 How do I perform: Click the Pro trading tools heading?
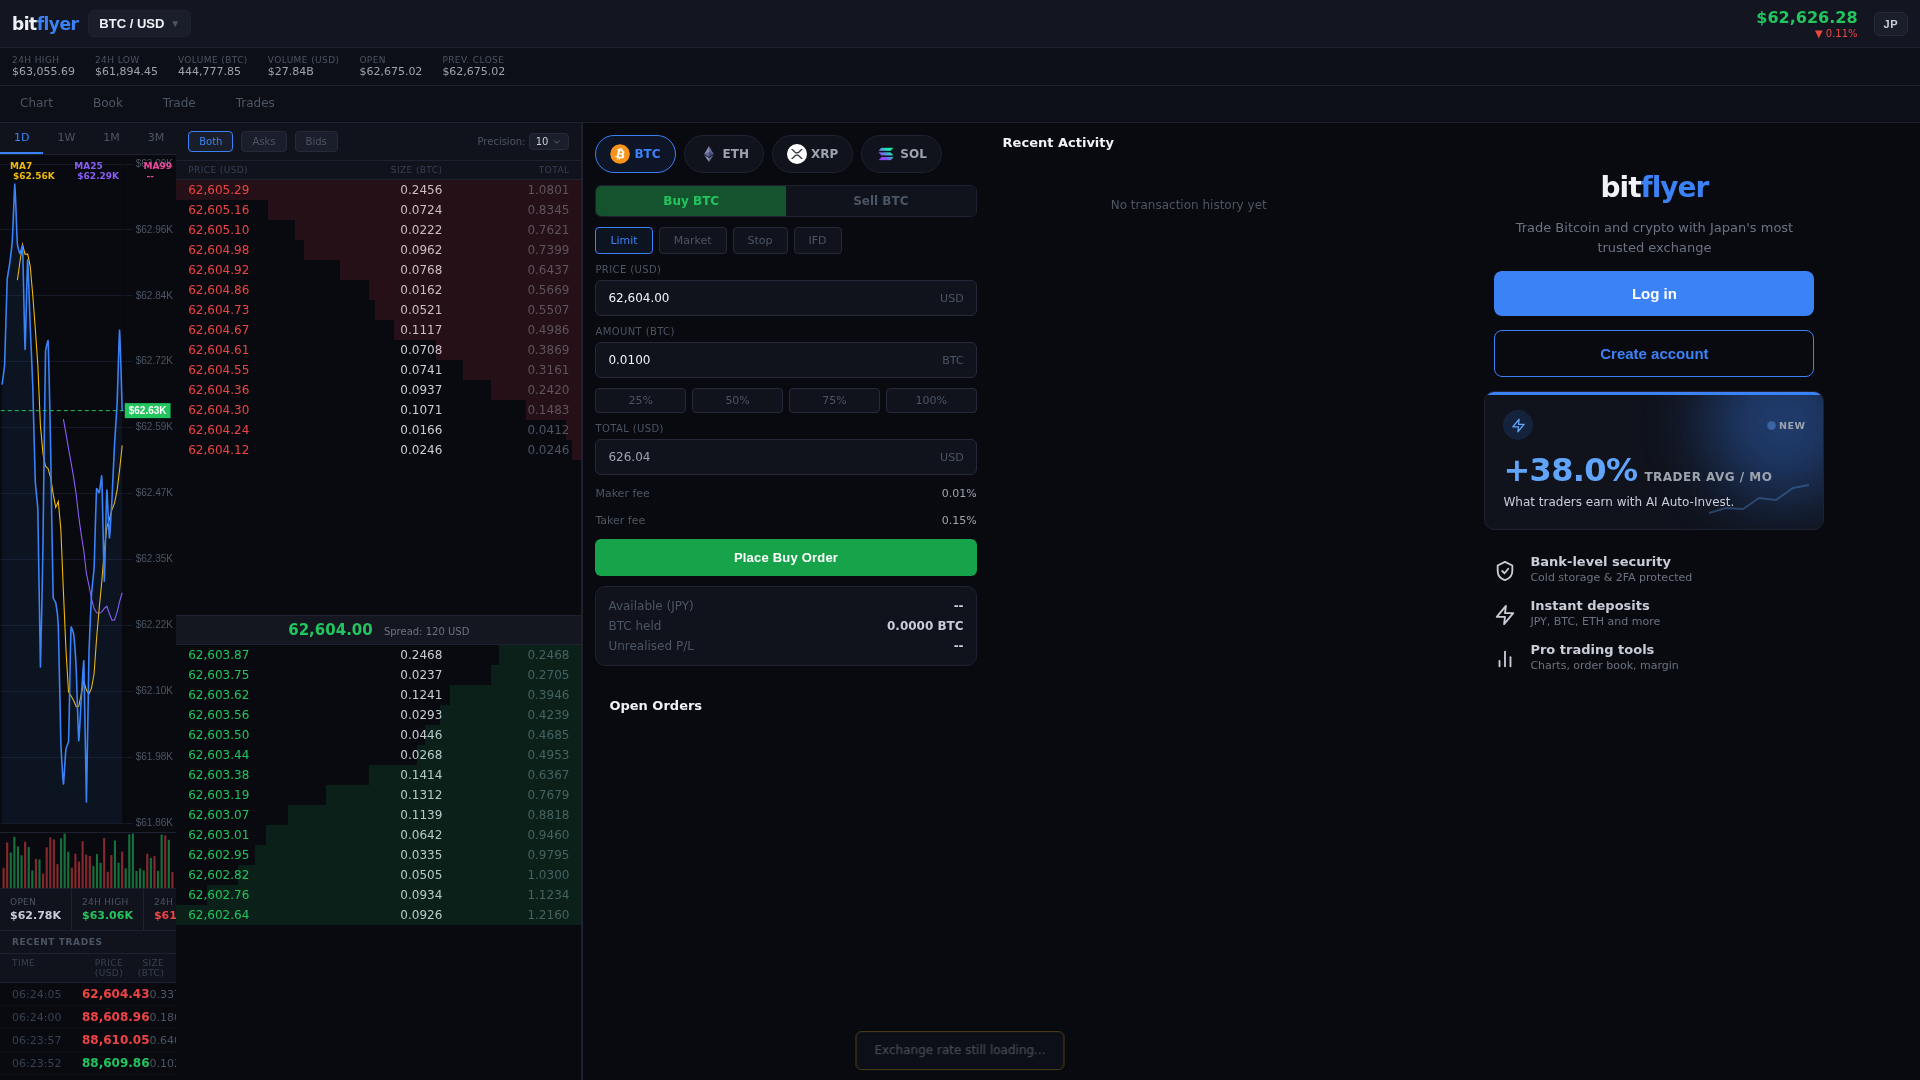pos(1592,650)
